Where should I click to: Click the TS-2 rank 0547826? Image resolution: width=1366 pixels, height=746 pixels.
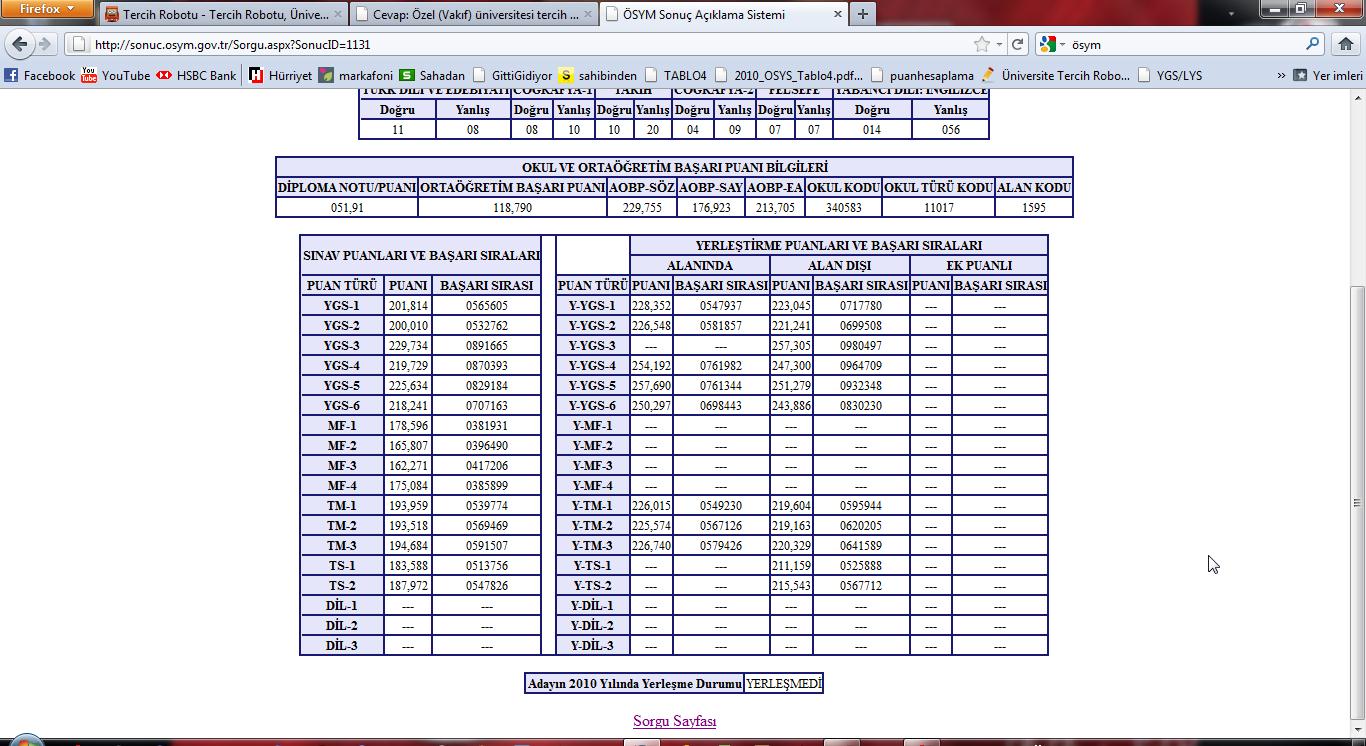487,586
